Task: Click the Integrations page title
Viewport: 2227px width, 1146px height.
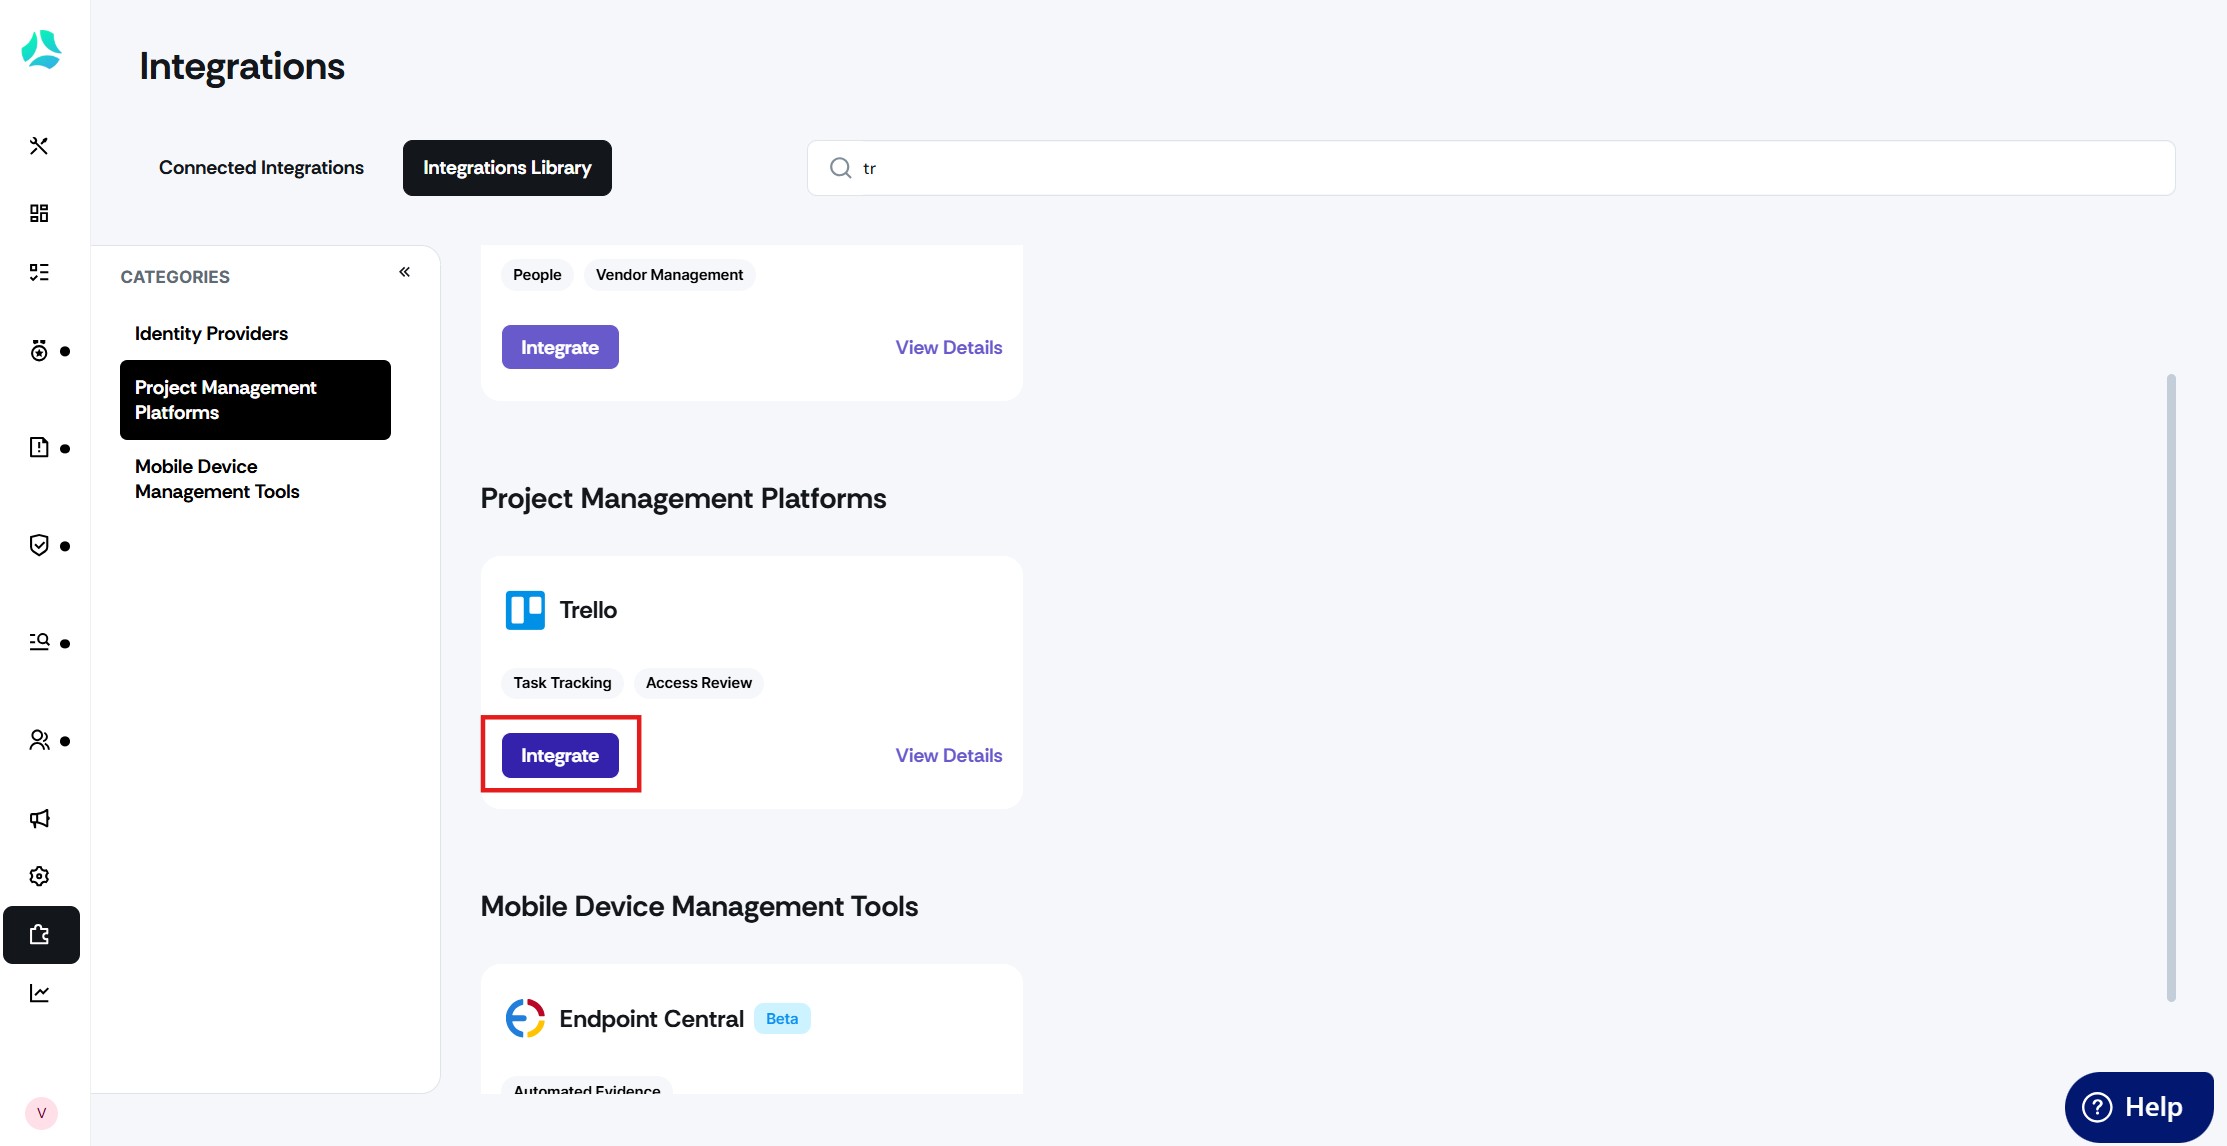Action: [242, 66]
